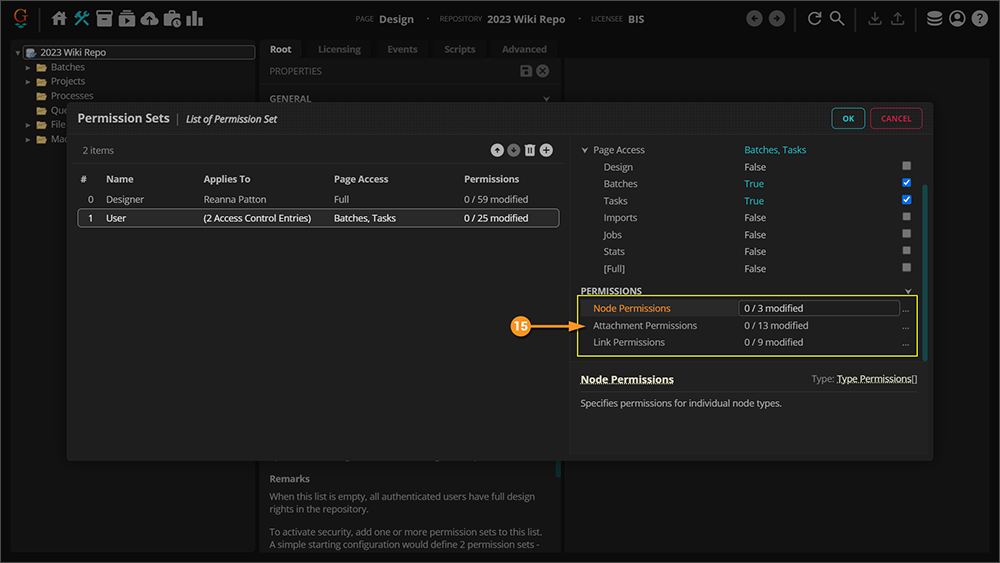The width and height of the screenshot is (1000, 563).
Task: Open search with the magnifier icon
Action: coord(837,18)
